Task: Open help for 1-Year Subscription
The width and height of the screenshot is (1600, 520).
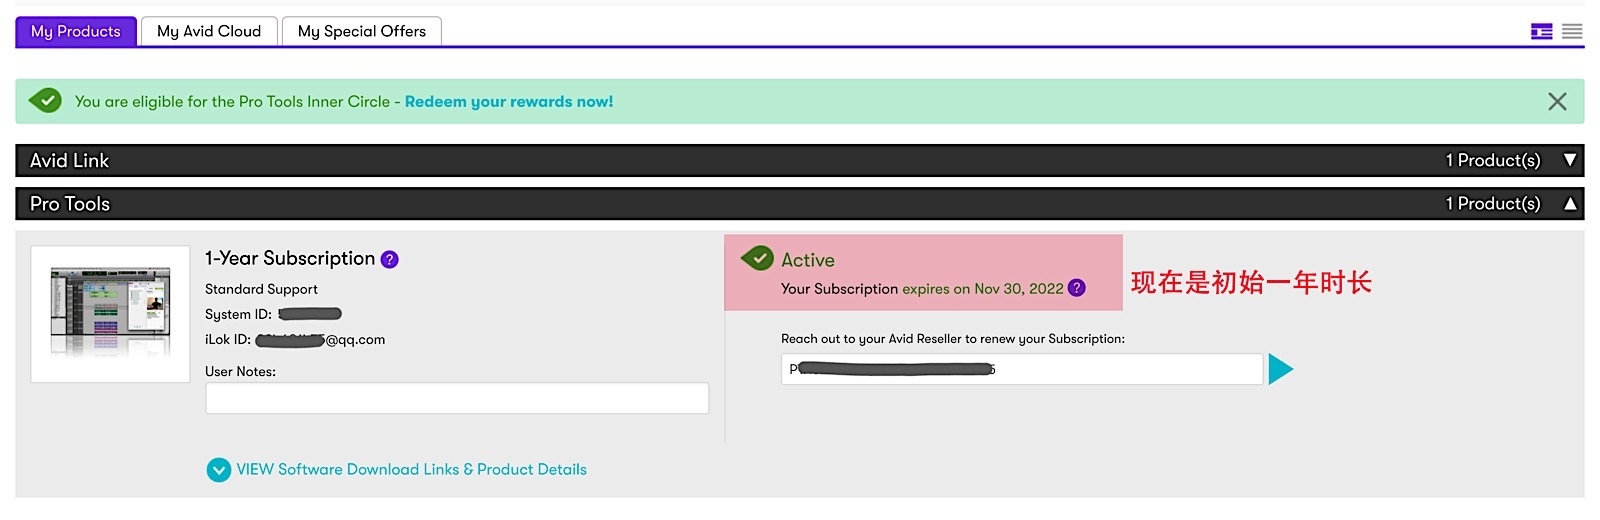Action: point(390,260)
